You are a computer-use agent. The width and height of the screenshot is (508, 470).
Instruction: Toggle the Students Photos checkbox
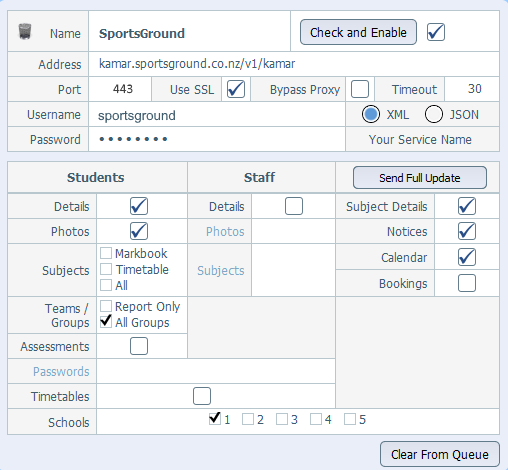pos(139,231)
